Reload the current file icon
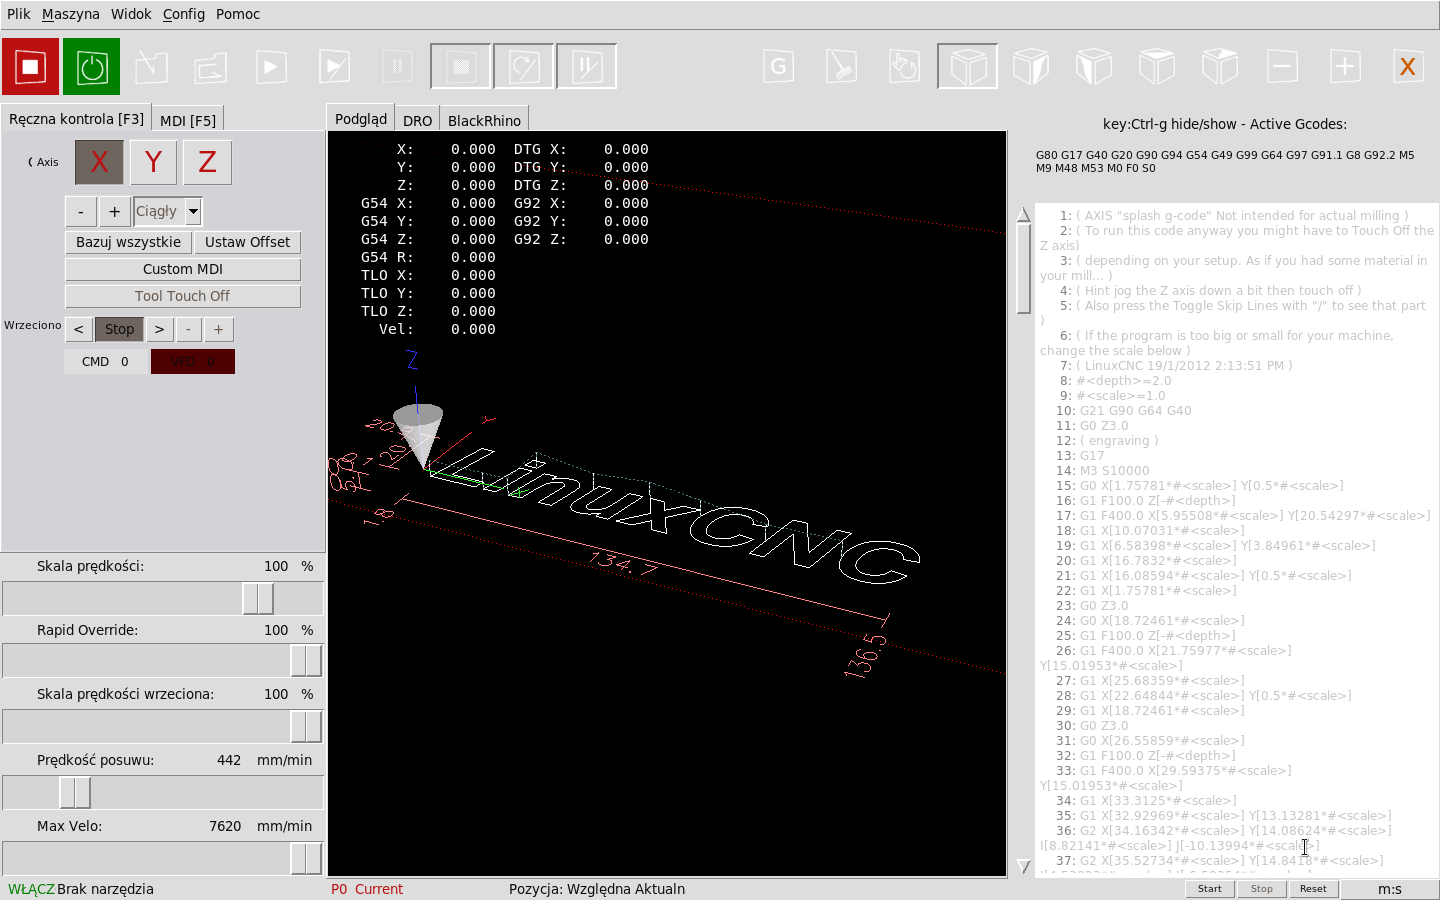This screenshot has height=900, width=1440. coord(211,67)
